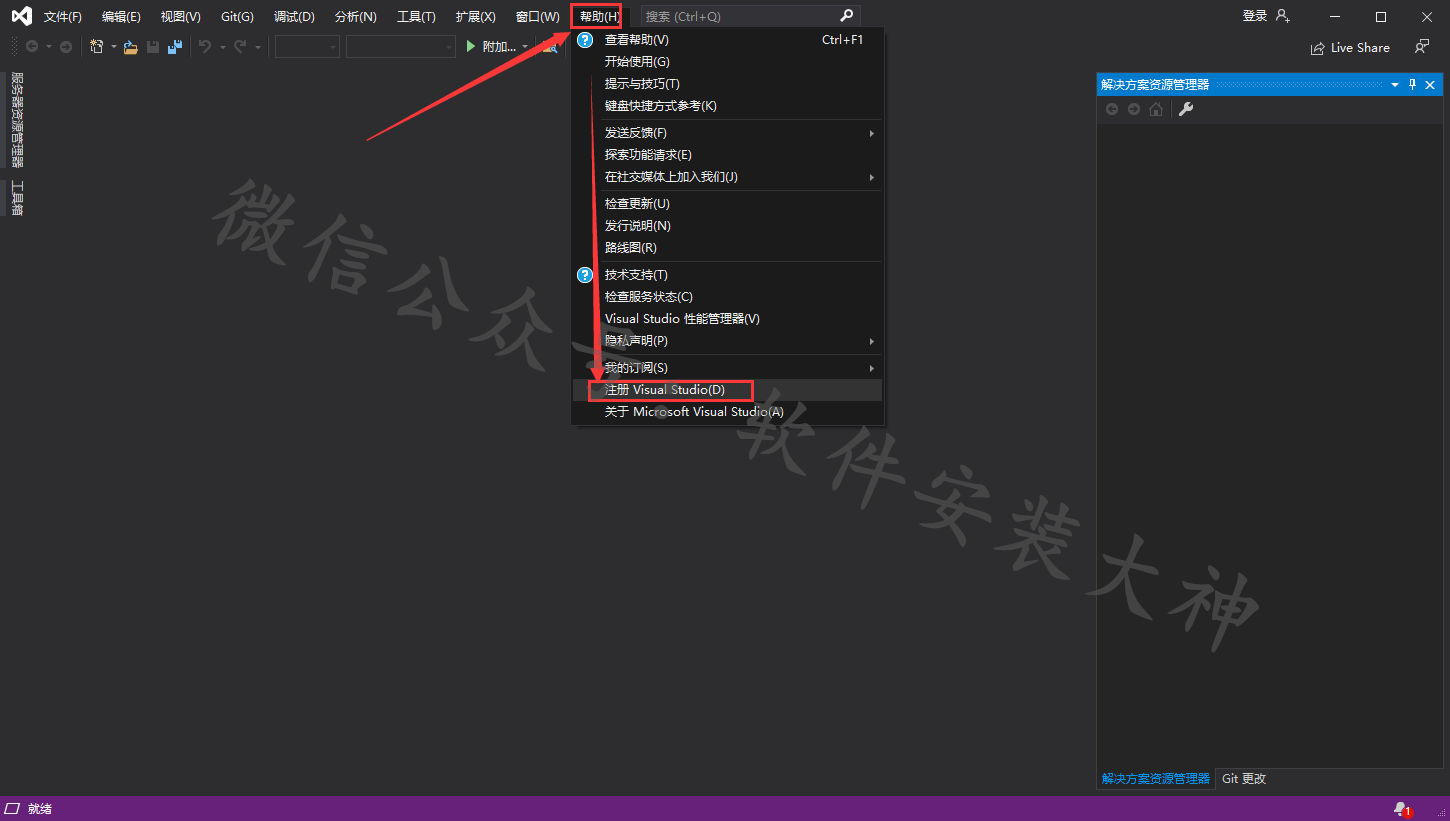Select 关于 Microsoft Visual Studio(A)
Image resolution: width=1450 pixels, height=821 pixels.
(727, 412)
